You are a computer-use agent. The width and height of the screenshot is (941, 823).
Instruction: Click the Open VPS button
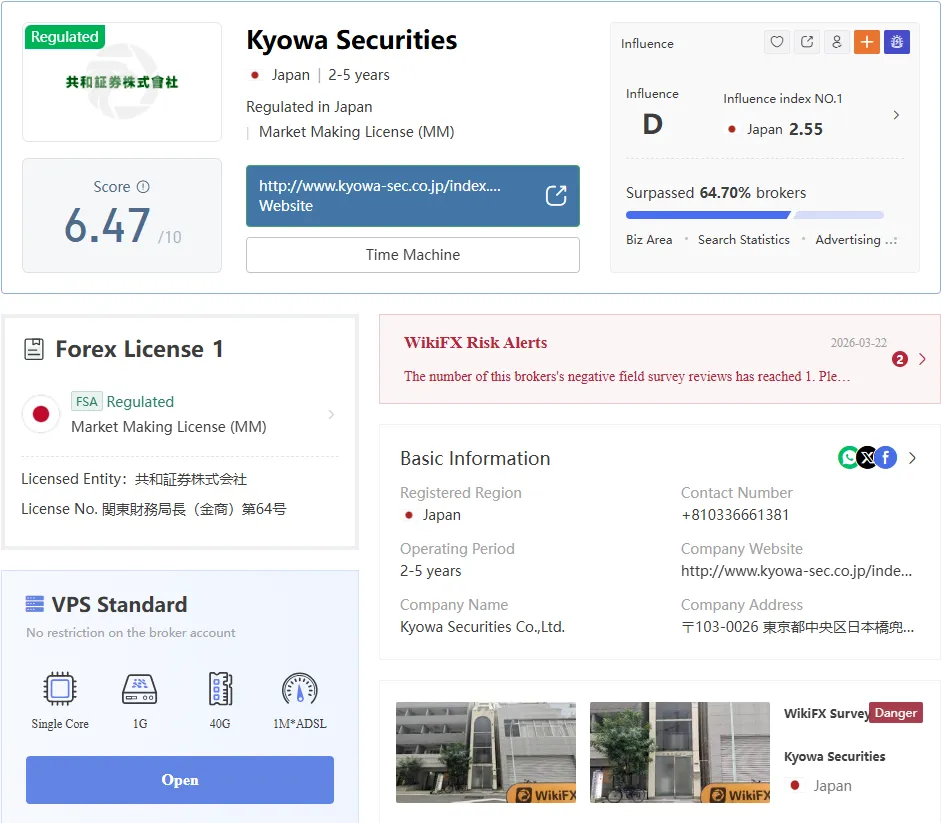[180, 780]
